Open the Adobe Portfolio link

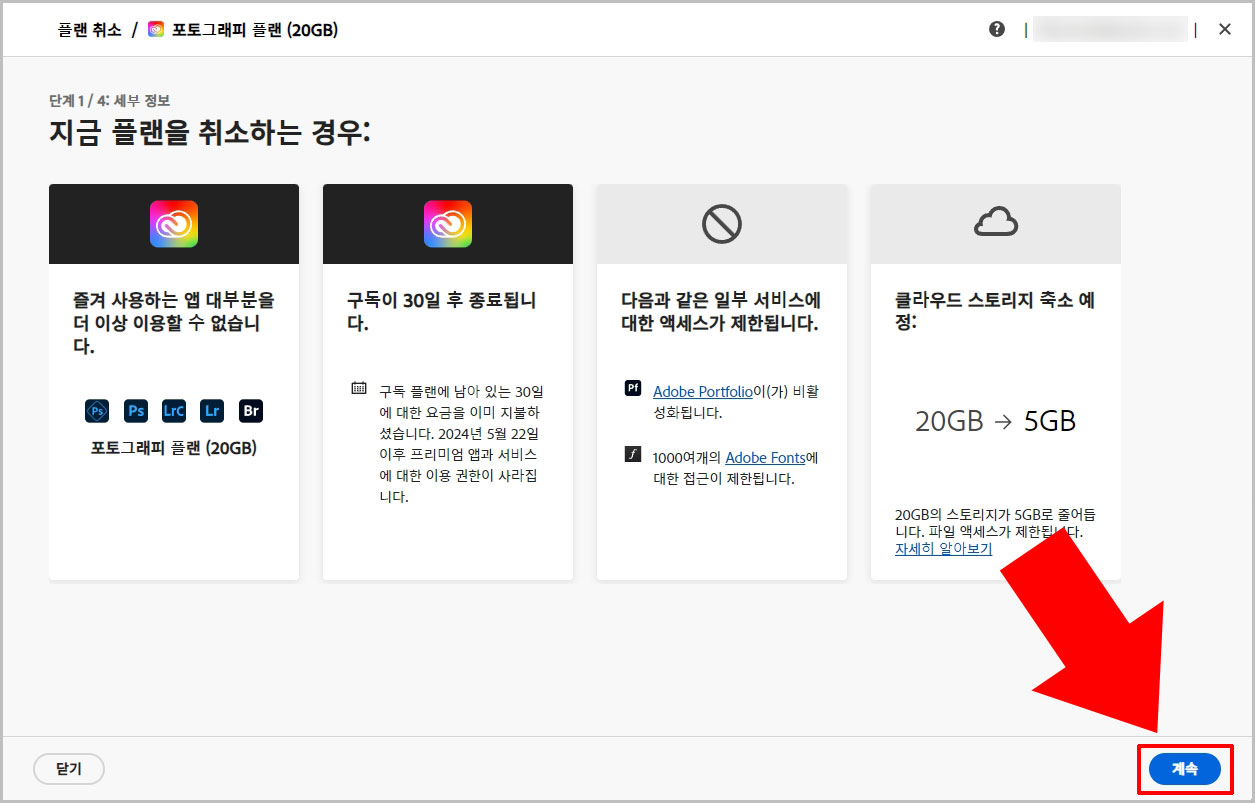point(702,392)
